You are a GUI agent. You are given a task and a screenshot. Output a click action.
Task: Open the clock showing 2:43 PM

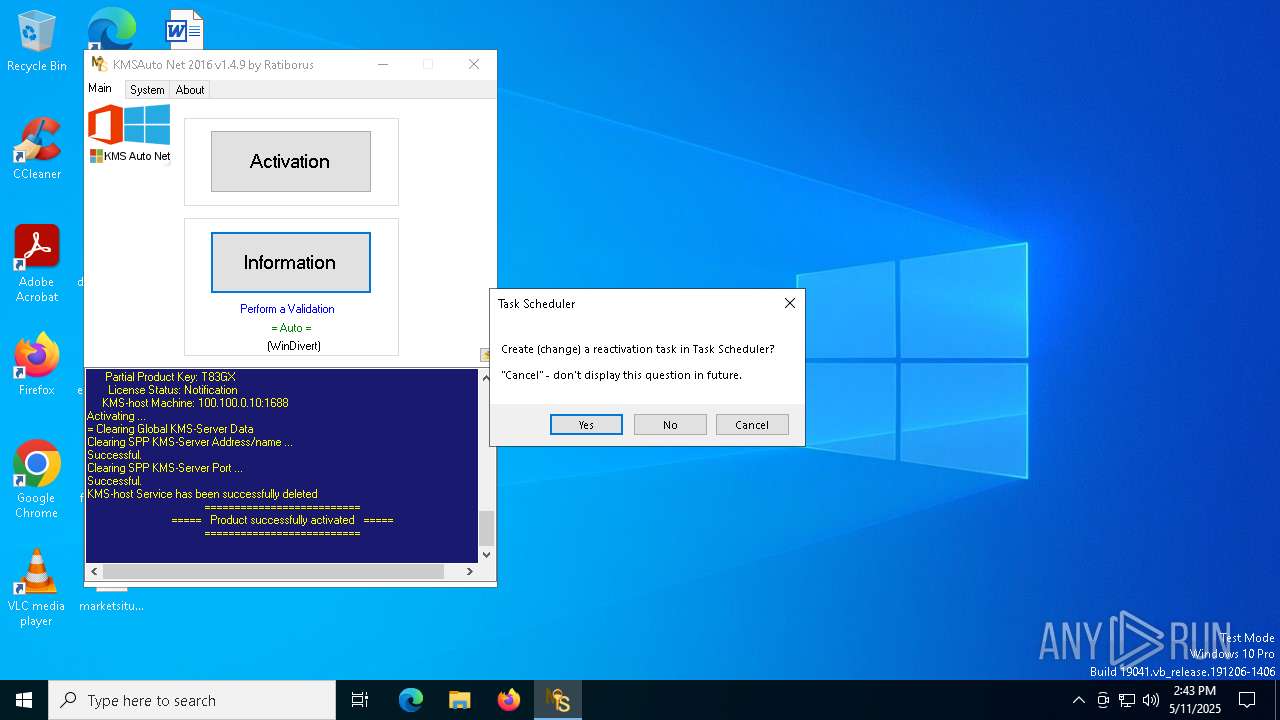[1195, 700]
